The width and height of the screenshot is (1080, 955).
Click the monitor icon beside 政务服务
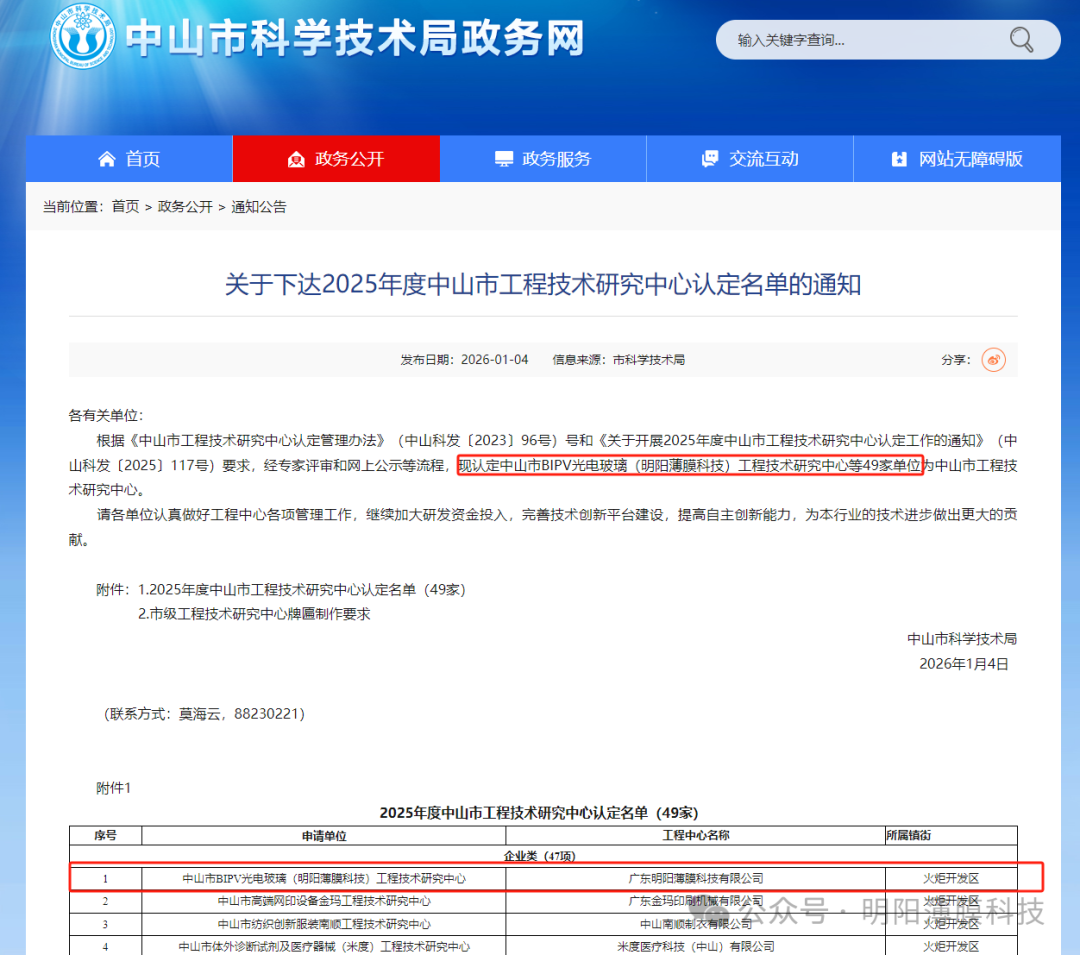pyautogui.click(x=503, y=158)
